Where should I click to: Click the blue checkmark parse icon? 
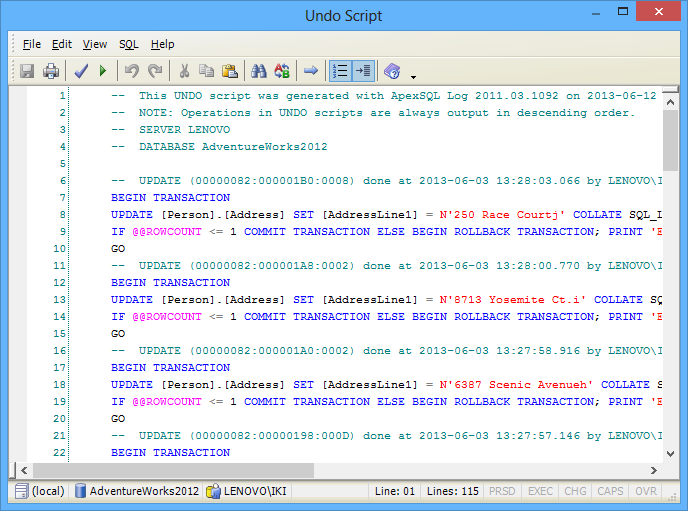point(82,71)
